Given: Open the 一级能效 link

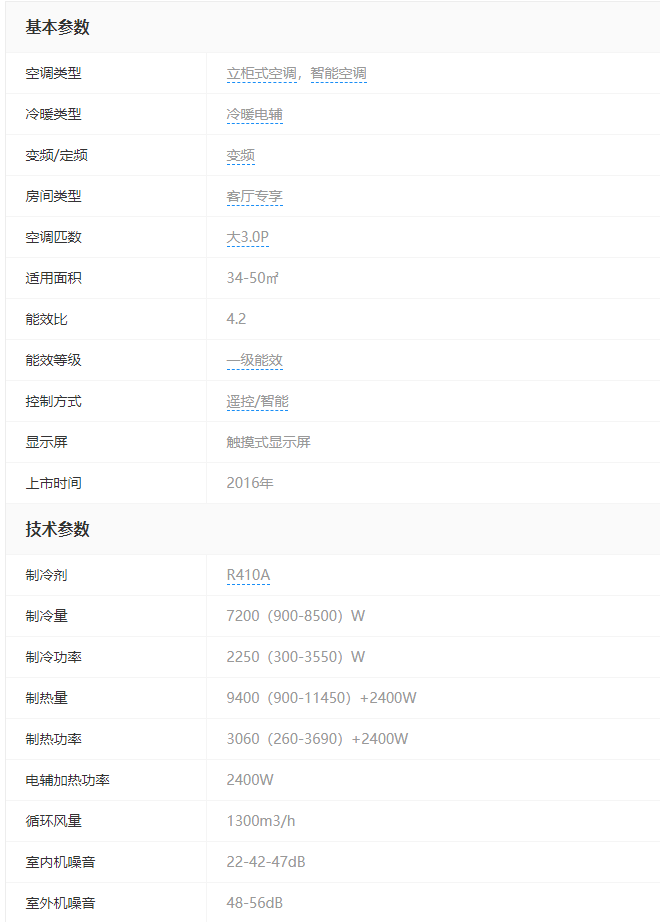Looking at the screenshot, I should (254, 360).
